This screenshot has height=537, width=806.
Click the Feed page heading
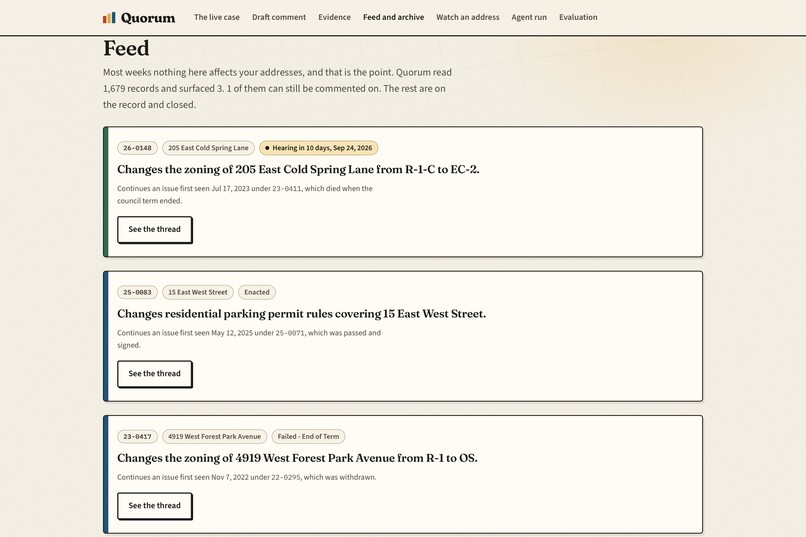click(126, 49)
